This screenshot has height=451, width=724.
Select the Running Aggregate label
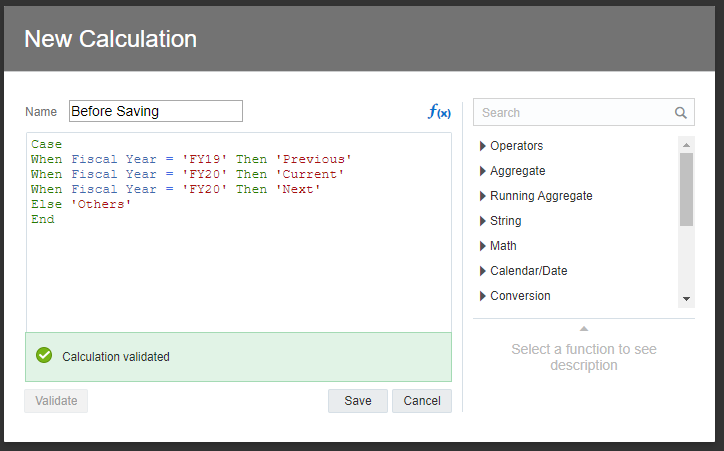pos(541,196)
